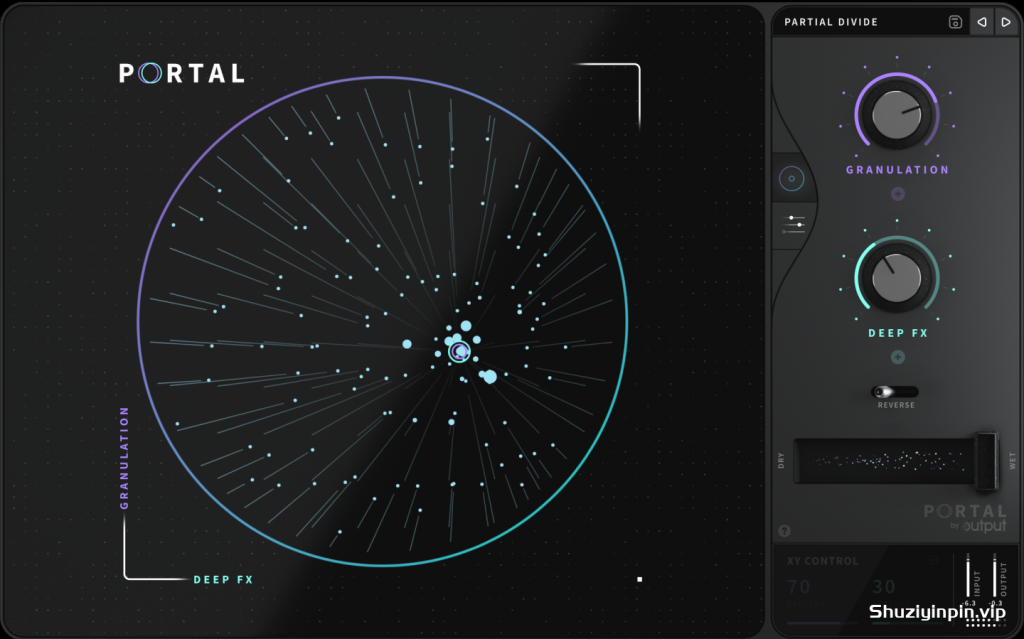
Task: Click the Input level meter
Action: 968,576
